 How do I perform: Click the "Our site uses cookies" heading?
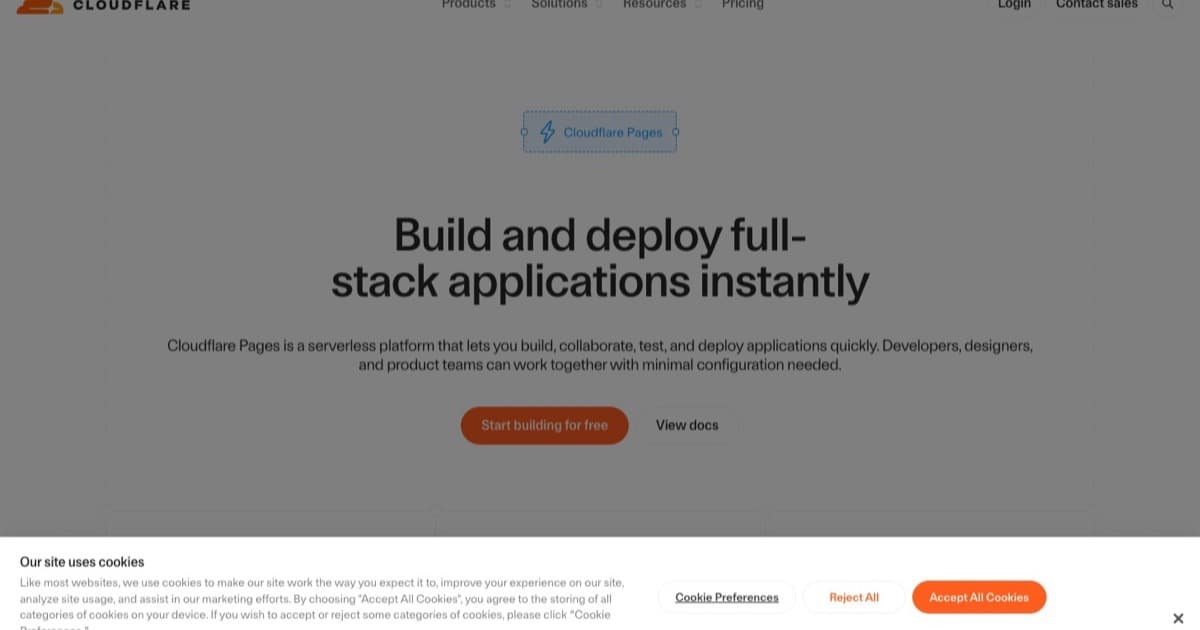(x=82, y=562)
